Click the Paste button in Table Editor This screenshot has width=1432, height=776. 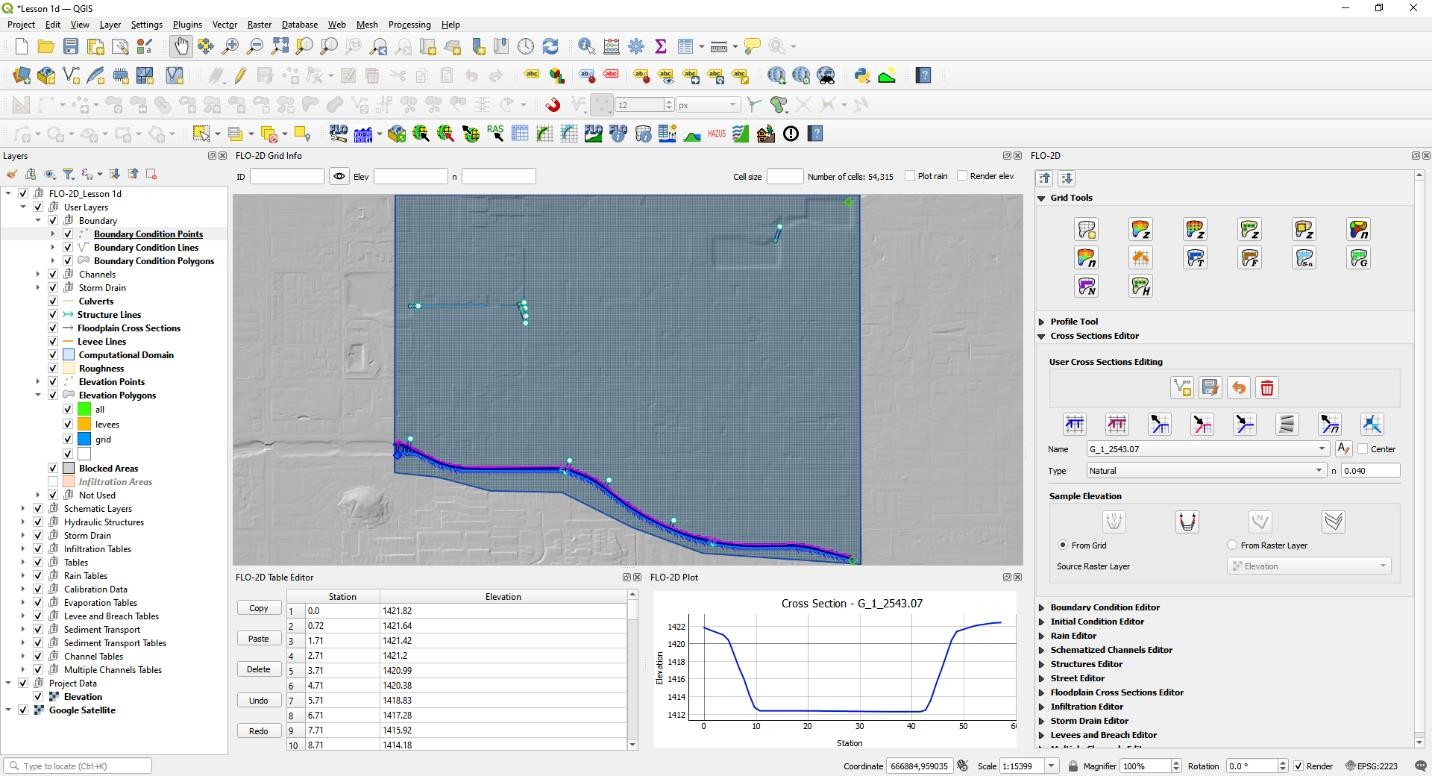coord(258,638)
